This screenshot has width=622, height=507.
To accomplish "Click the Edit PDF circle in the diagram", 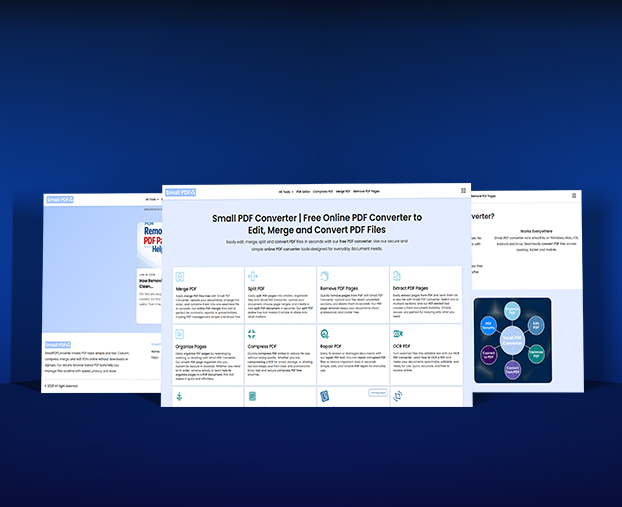I will (536, 325).
